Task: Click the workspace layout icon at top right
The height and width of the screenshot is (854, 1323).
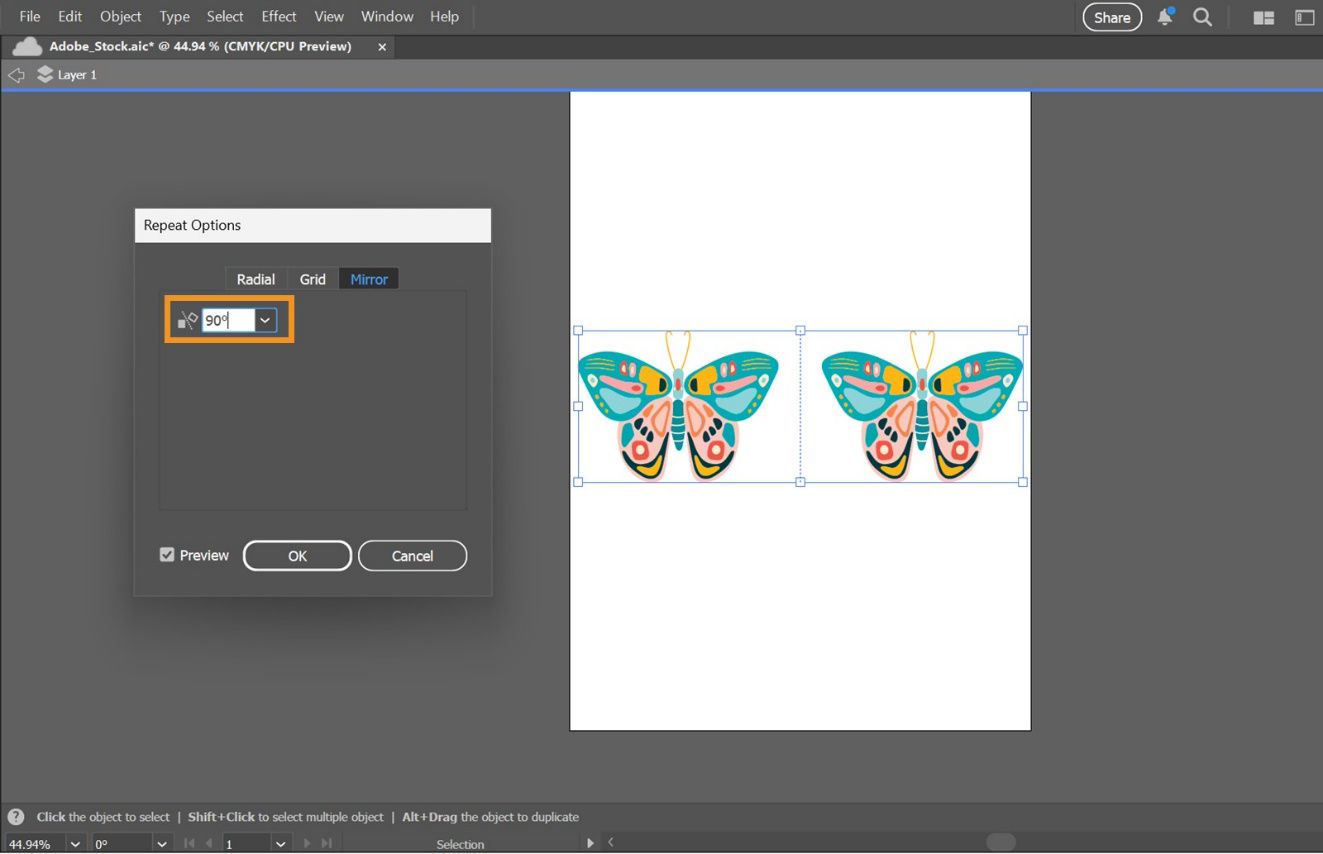Action: click(x=1263, y=17)
